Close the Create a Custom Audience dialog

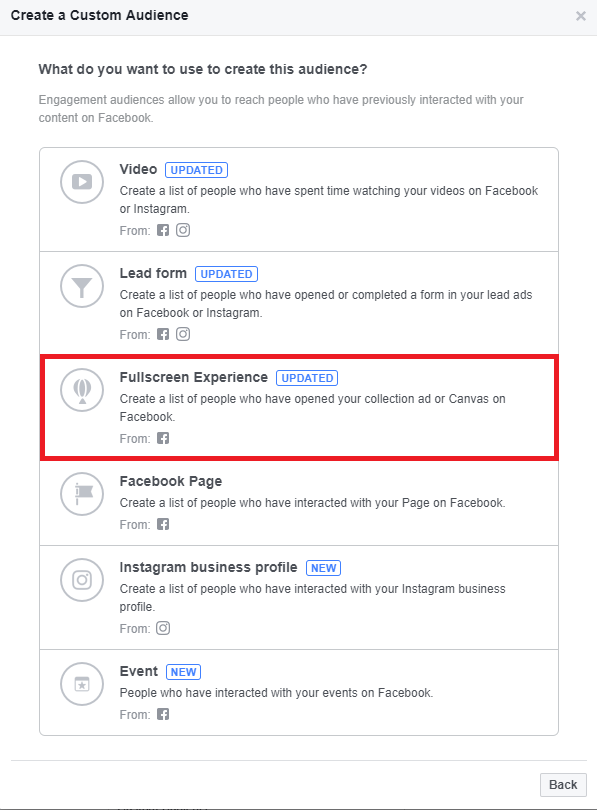pyautogui.click(x=581, y=16)
